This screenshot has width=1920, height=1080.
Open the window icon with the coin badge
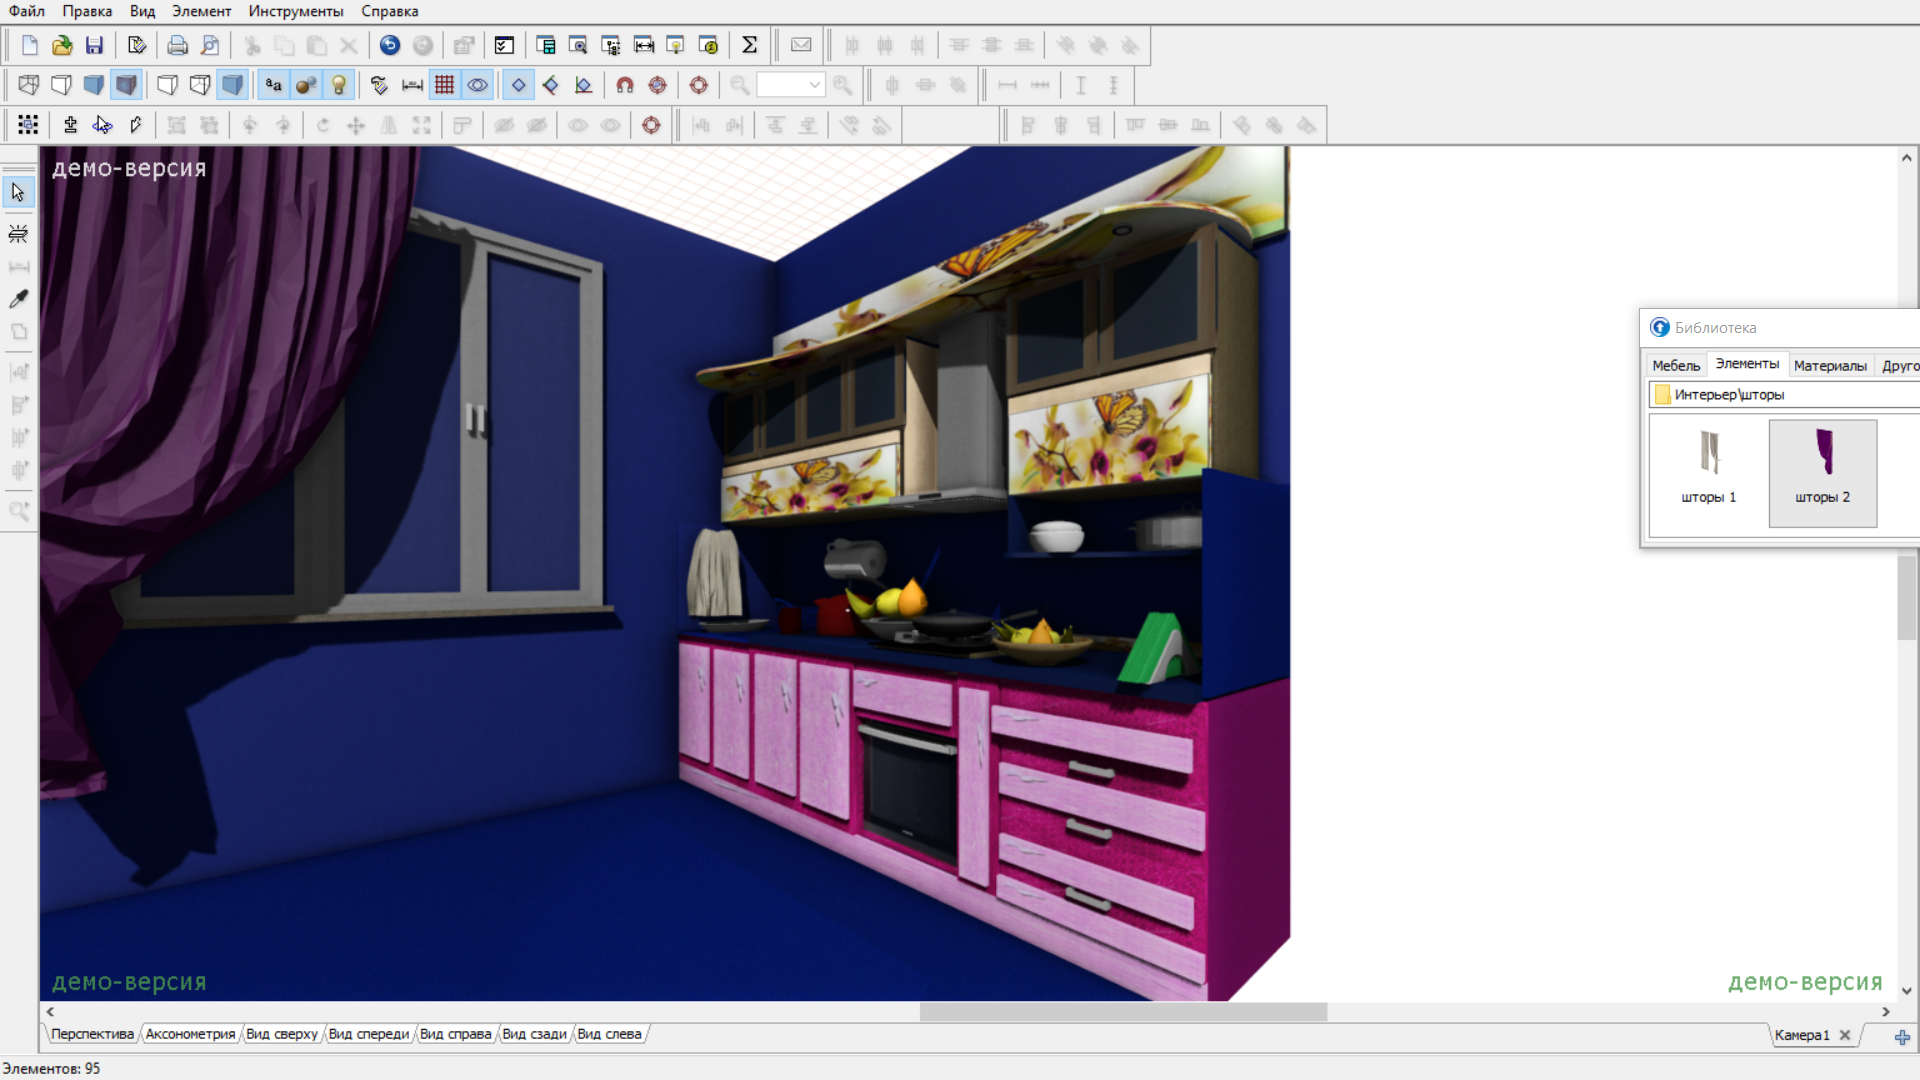(708, 45)
